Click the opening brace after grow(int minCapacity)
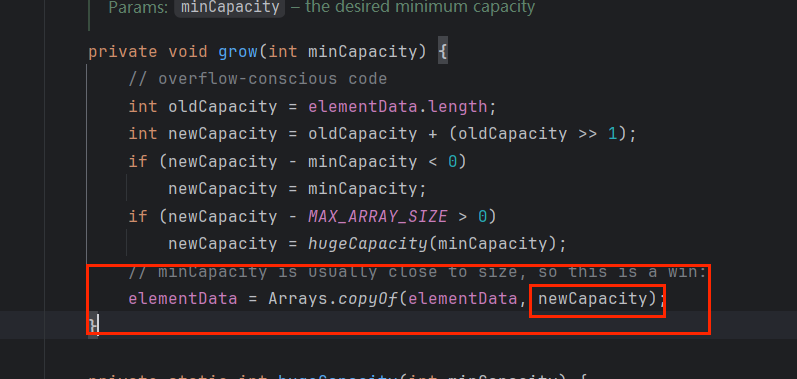 [443, 52]
